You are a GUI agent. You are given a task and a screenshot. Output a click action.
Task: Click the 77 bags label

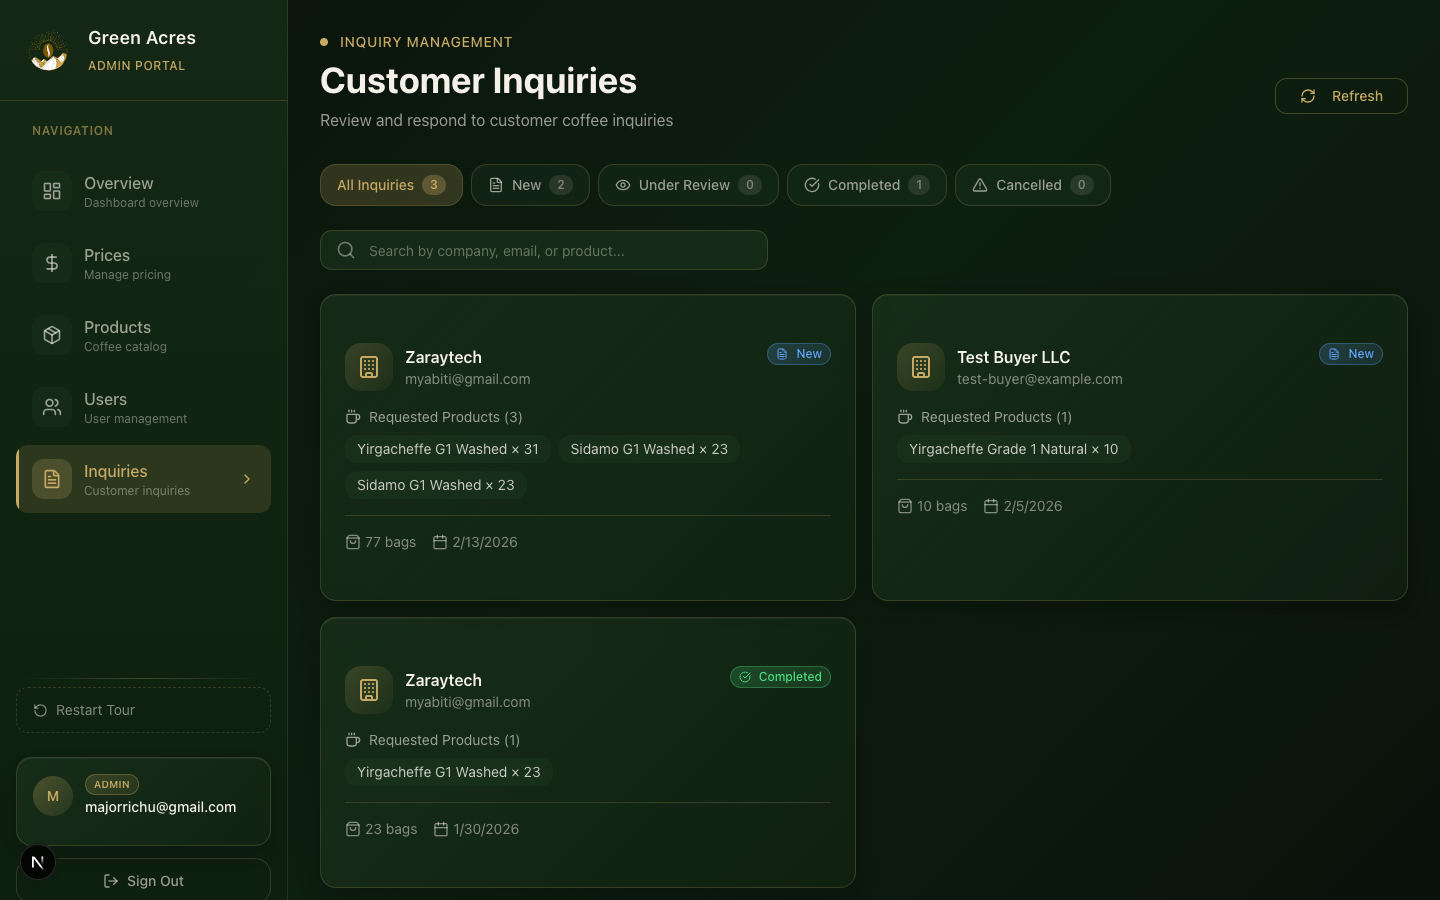tap(390, 542)
